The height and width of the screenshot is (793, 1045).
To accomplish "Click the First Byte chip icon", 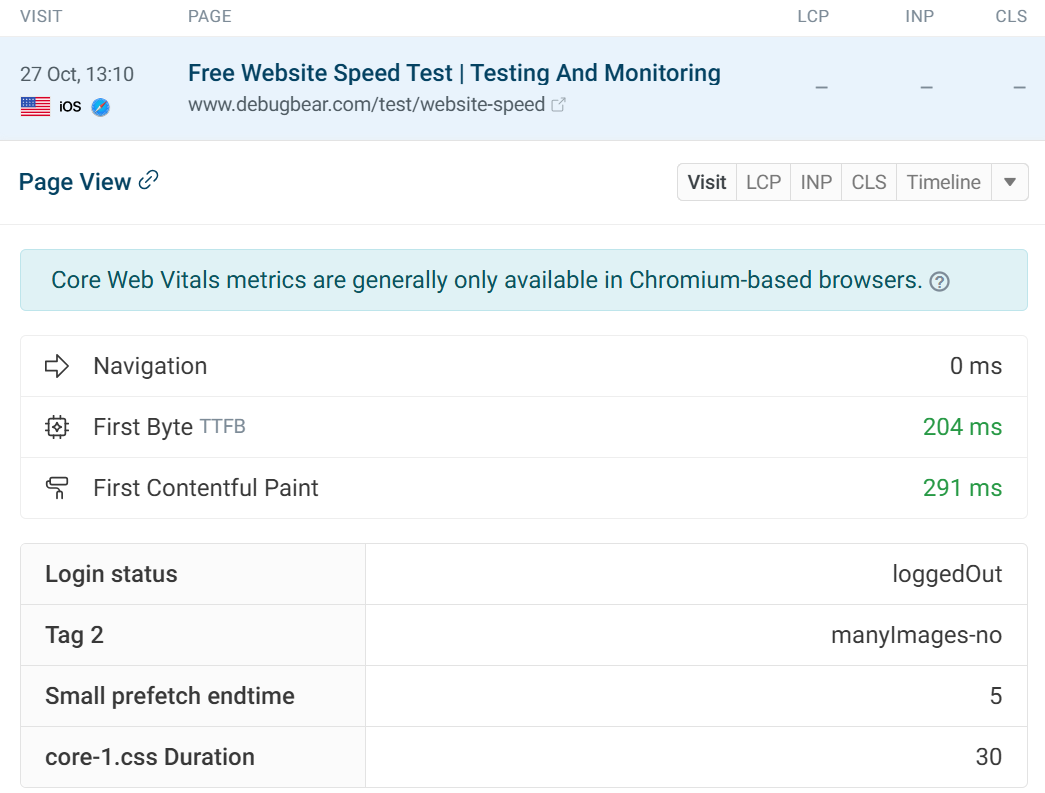I will (57, 427).
